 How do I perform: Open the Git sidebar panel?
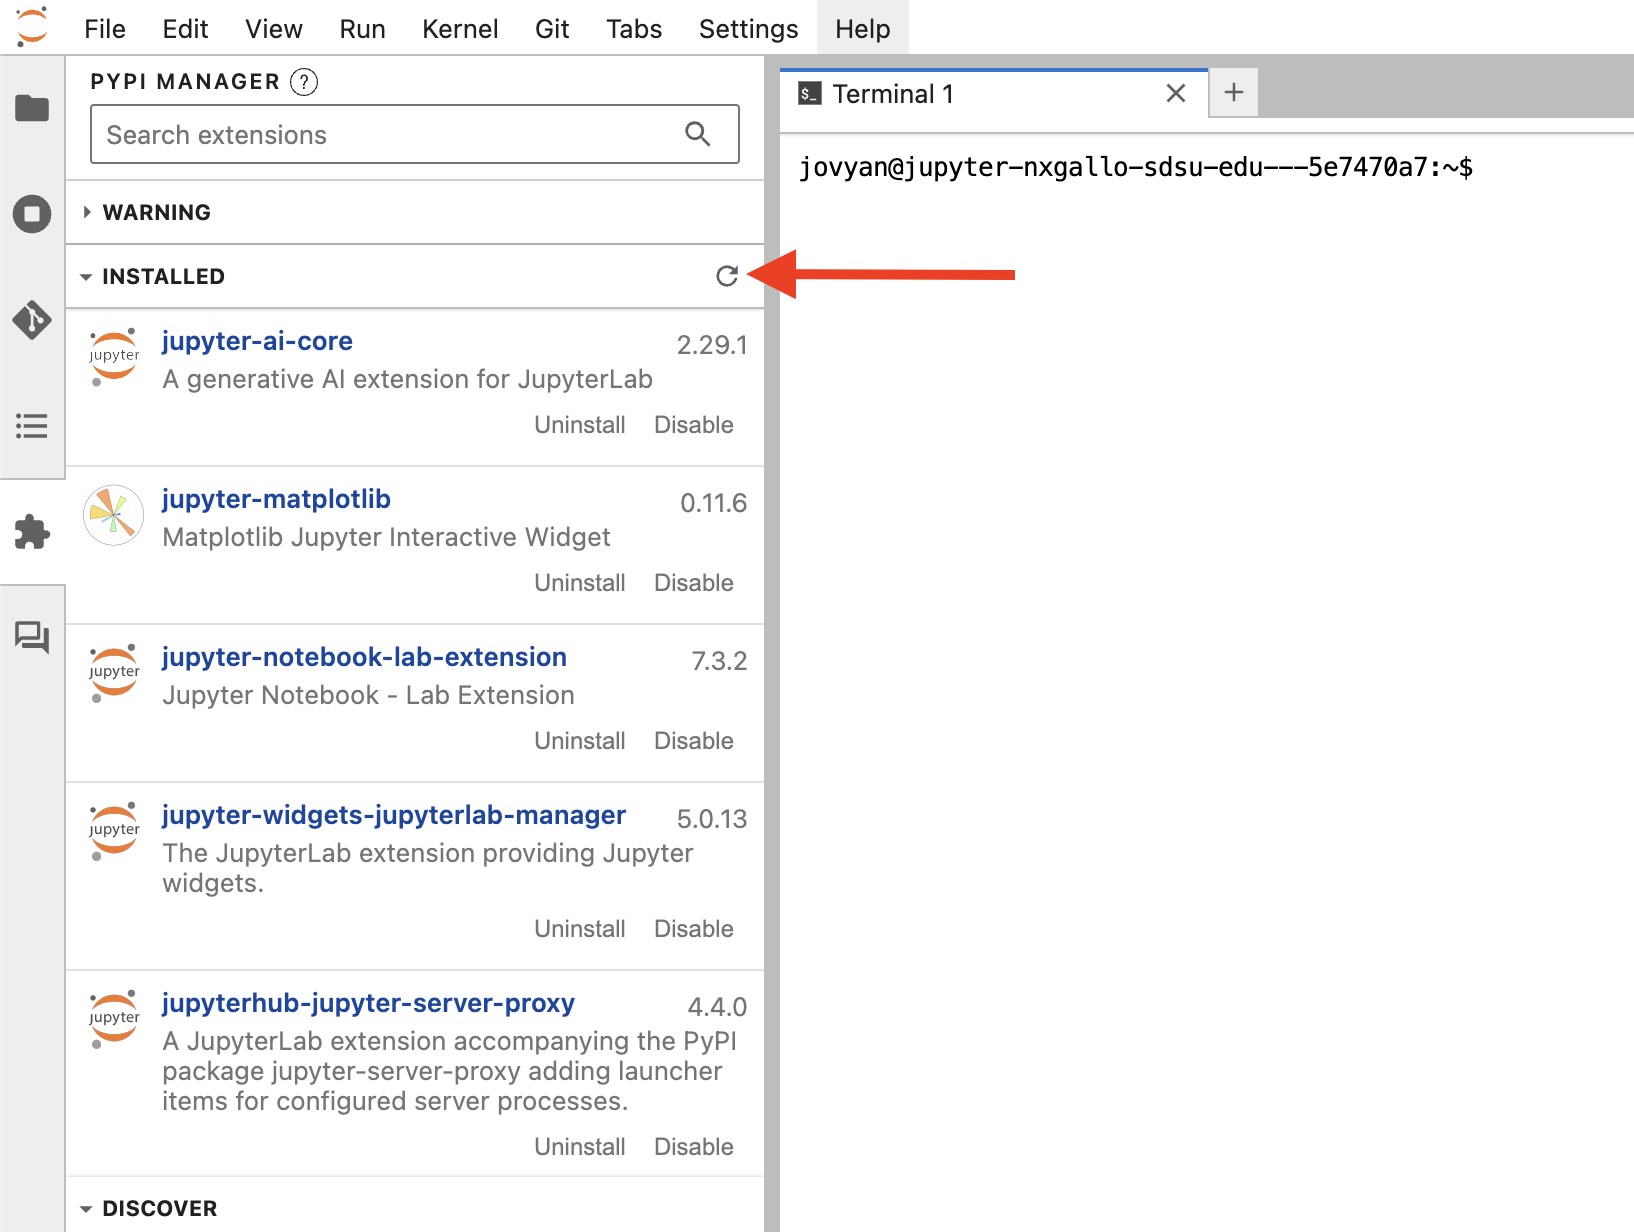point(32,320)
